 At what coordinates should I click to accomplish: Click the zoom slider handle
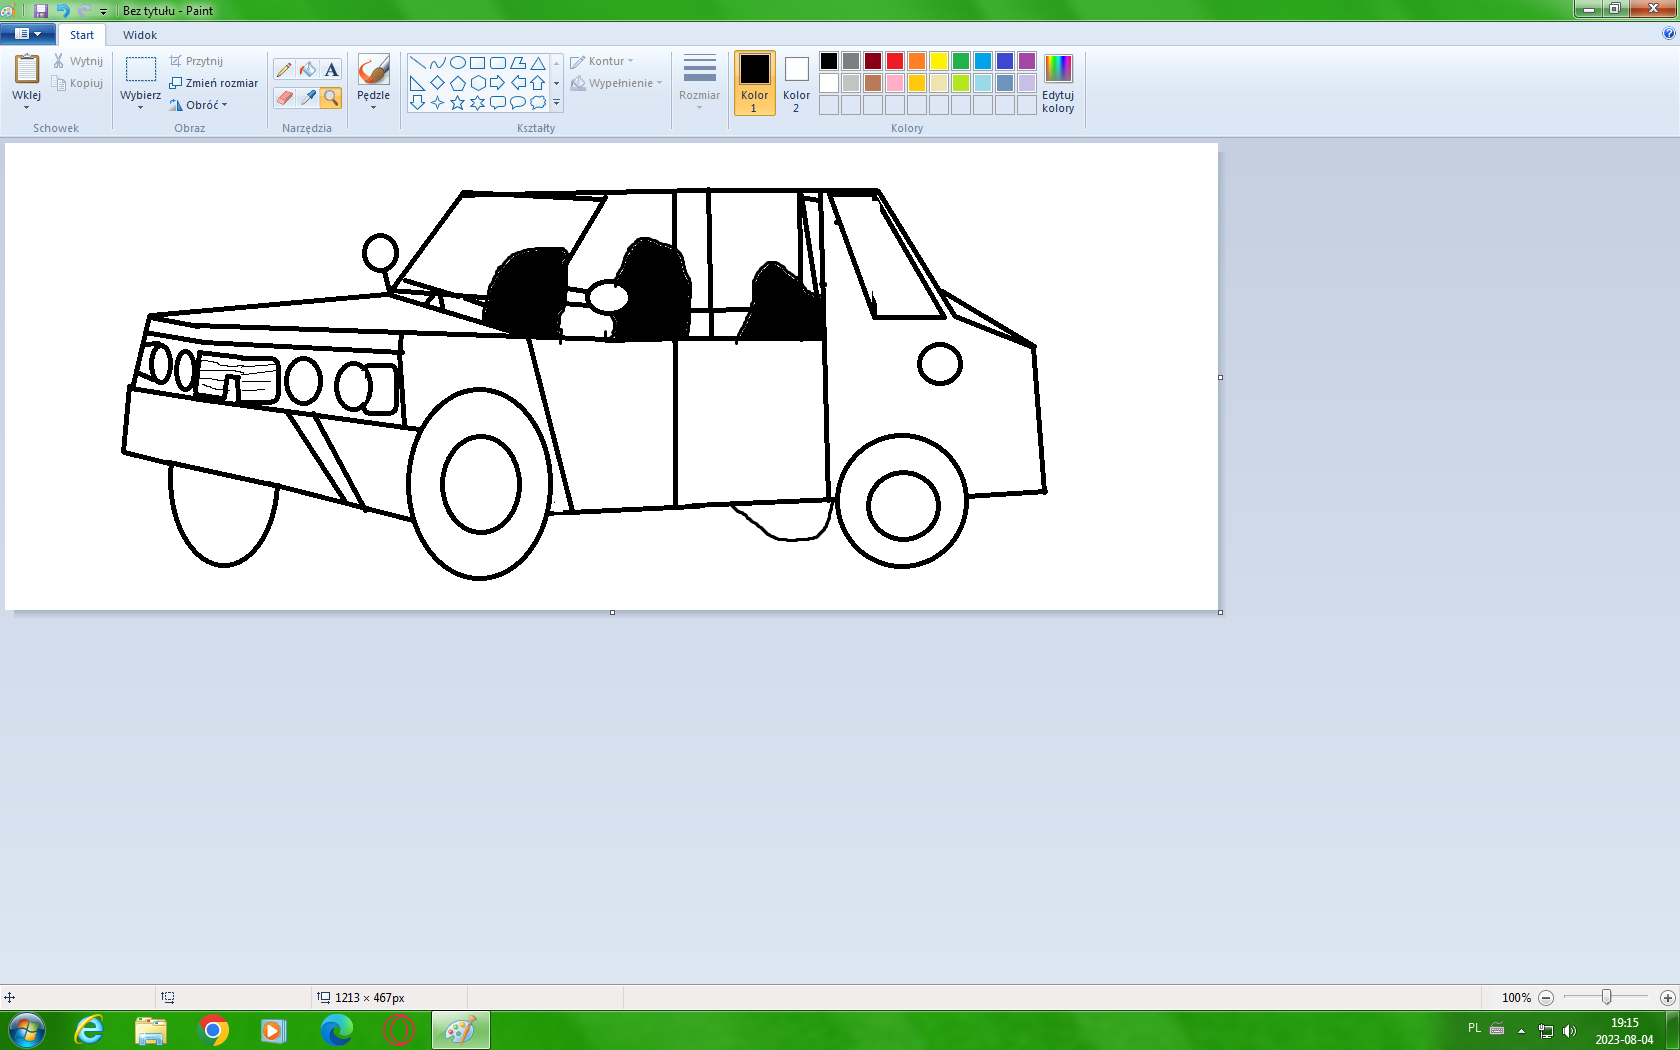[x=1606, y=997]
